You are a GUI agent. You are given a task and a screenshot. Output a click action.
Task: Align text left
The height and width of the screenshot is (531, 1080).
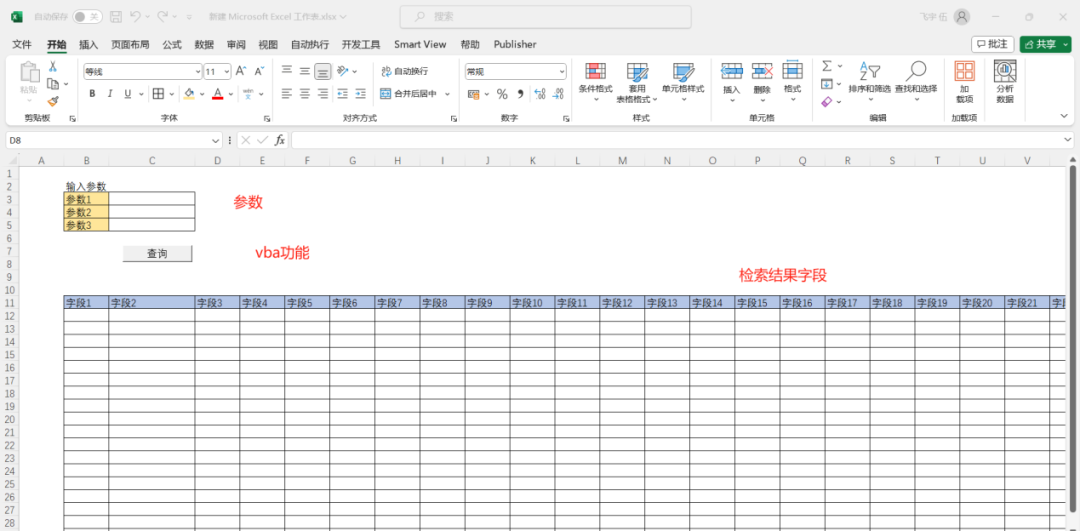287,94
